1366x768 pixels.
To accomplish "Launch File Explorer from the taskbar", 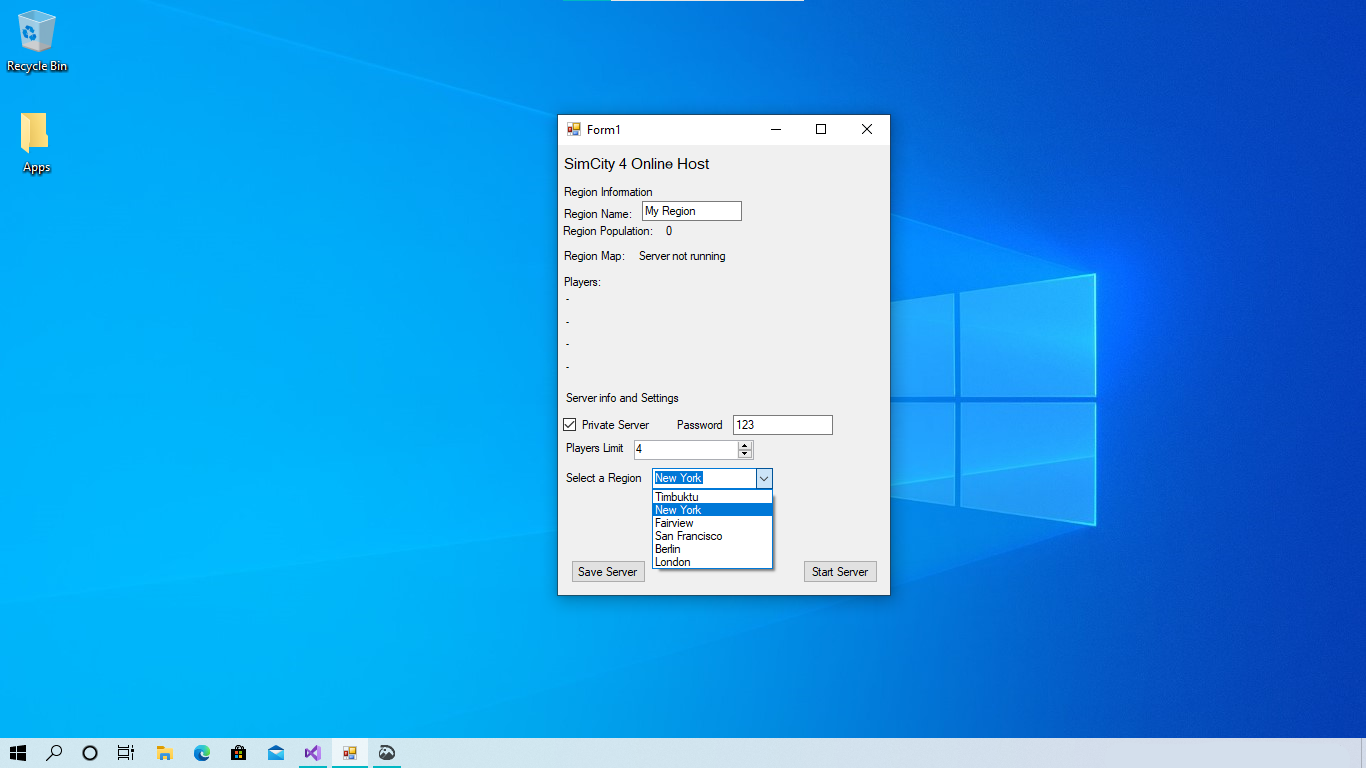I will click(x=166, y=753).
